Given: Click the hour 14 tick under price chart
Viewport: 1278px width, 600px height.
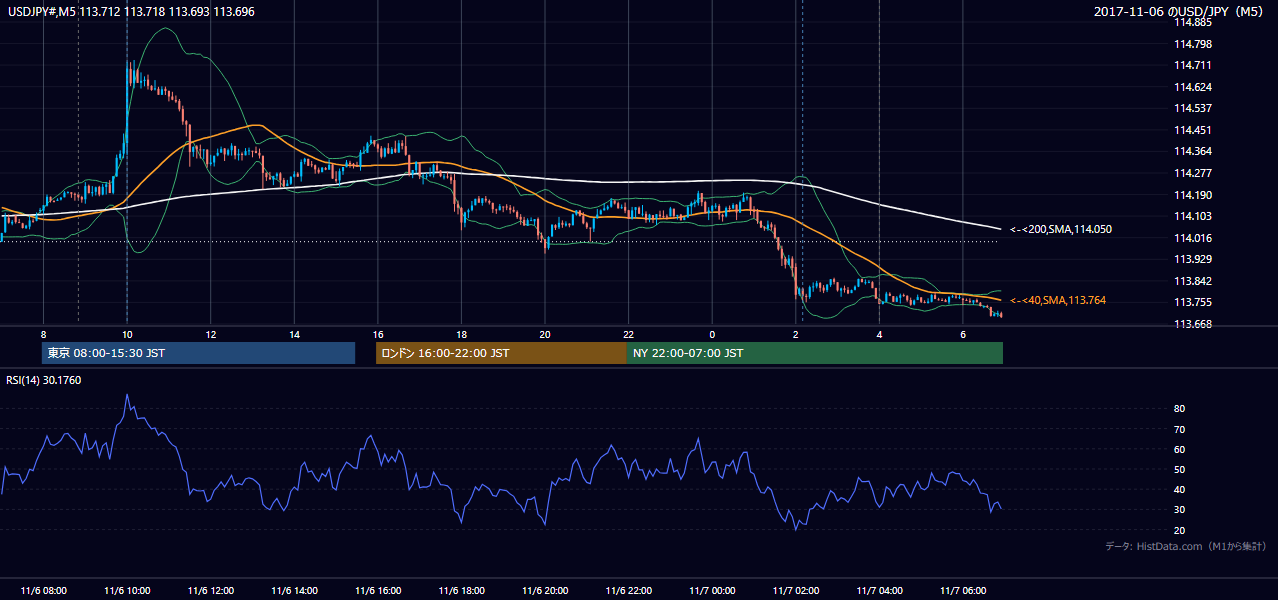Looking at the screenshot, I should [x=294, y=334].
